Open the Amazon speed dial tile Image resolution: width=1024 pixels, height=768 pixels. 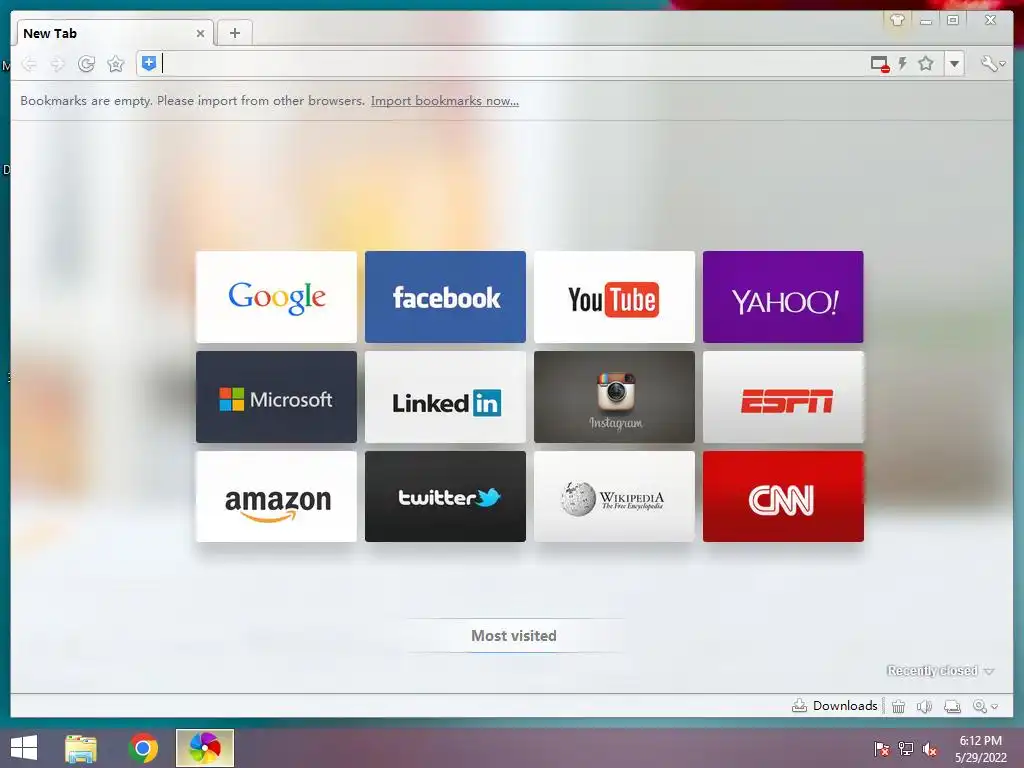(276, 496)
